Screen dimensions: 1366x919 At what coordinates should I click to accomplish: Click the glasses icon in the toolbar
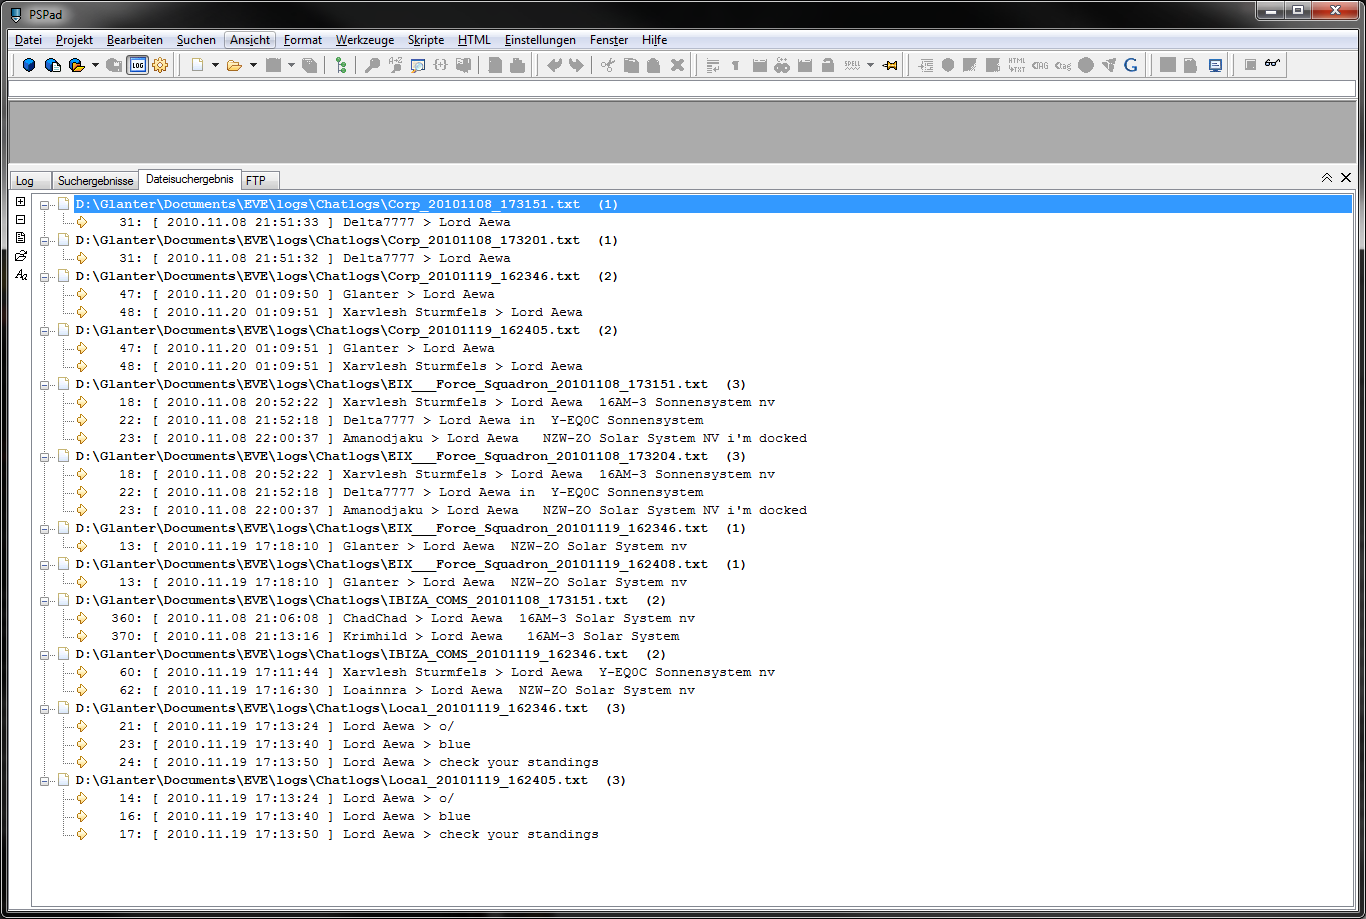pyautogui.click(x=1272, y=65)
